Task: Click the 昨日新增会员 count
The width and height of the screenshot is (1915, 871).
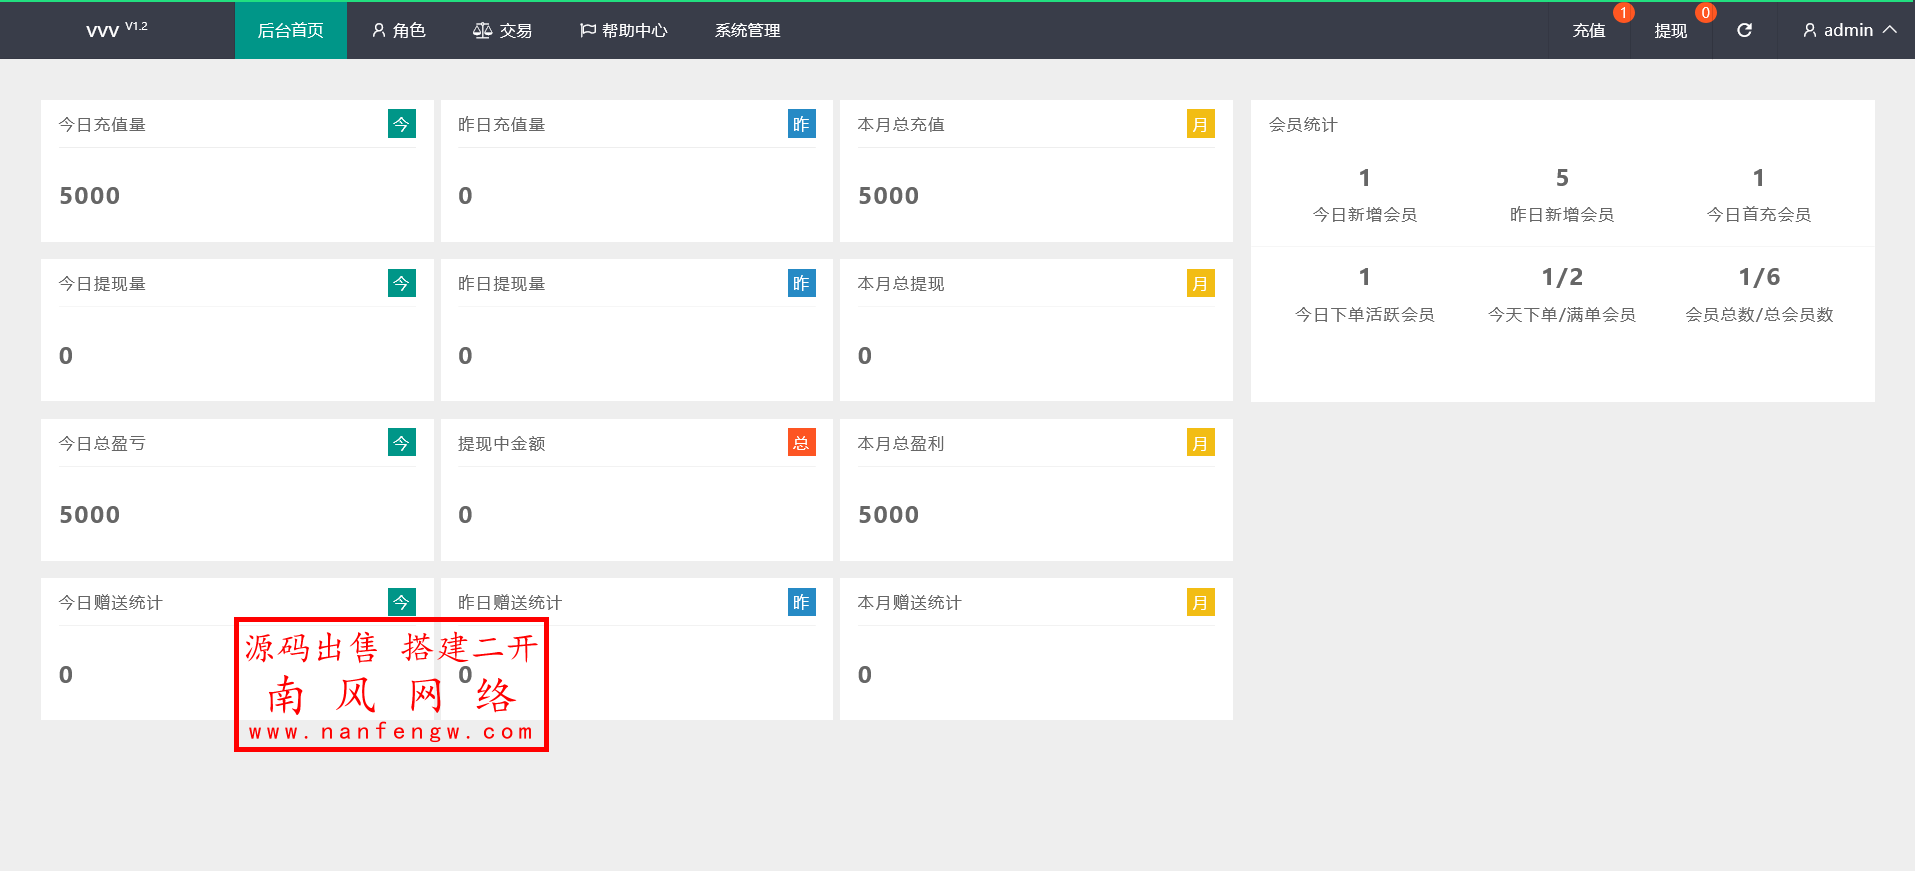Action: pos(1561,178)
